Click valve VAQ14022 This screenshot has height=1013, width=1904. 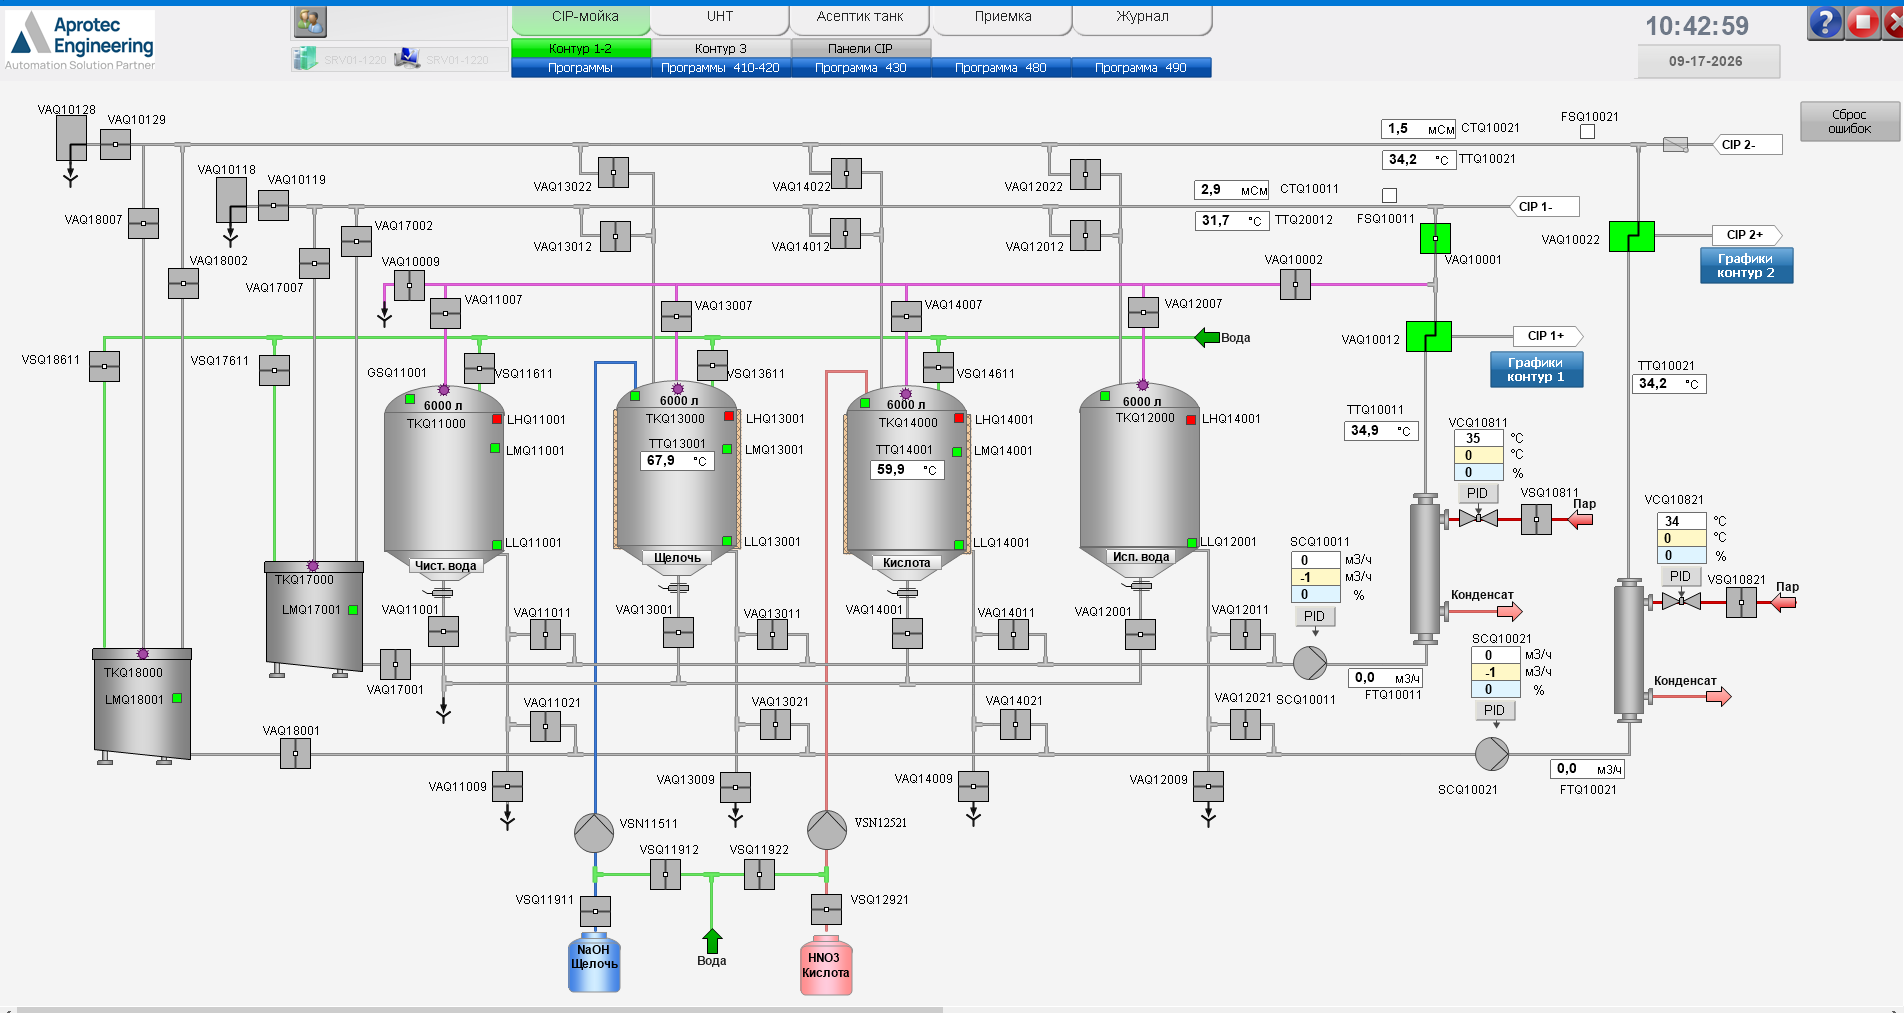tap(846, 173)
